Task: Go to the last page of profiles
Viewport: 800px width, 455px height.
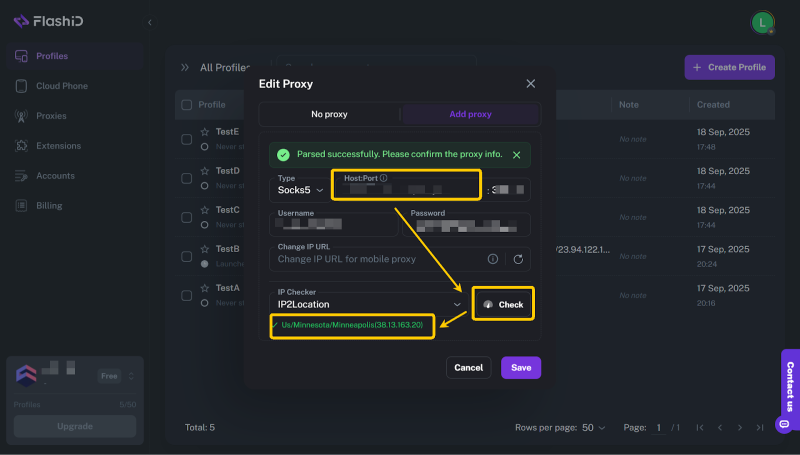Action: point(760,427)
